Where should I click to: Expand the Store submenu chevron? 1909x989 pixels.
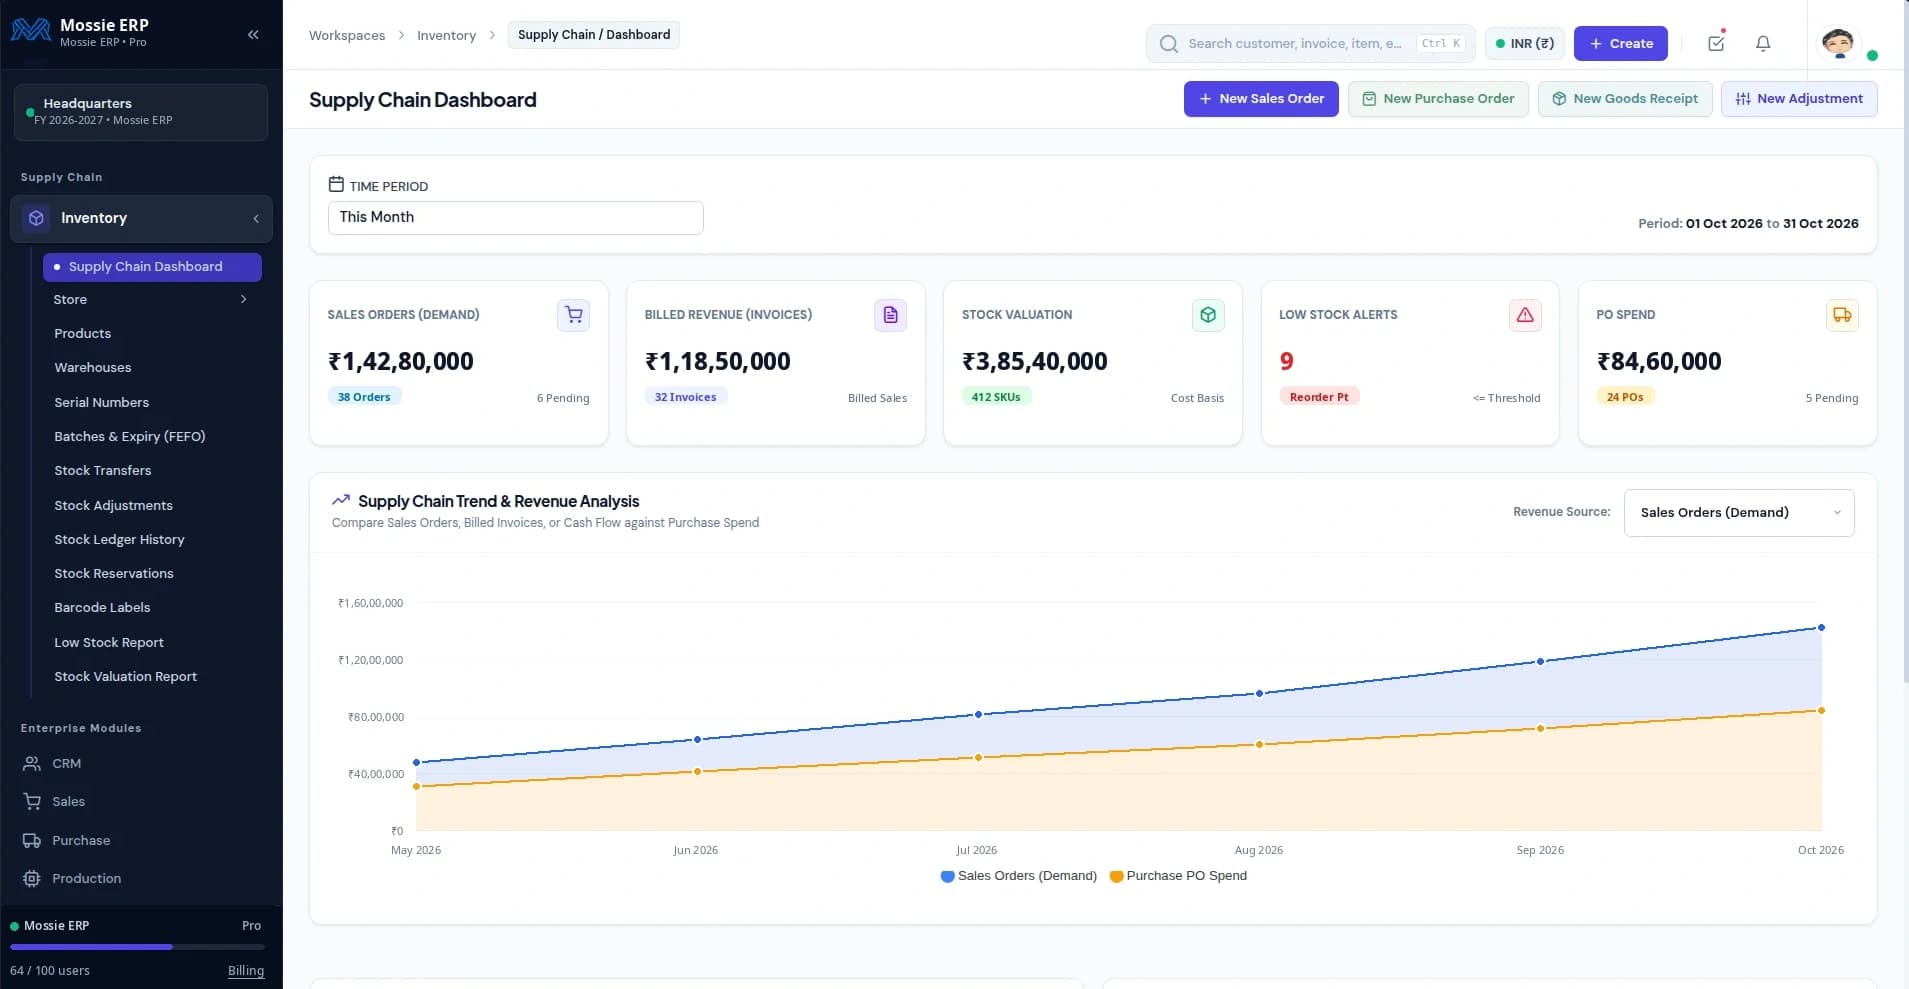point(243,299)
